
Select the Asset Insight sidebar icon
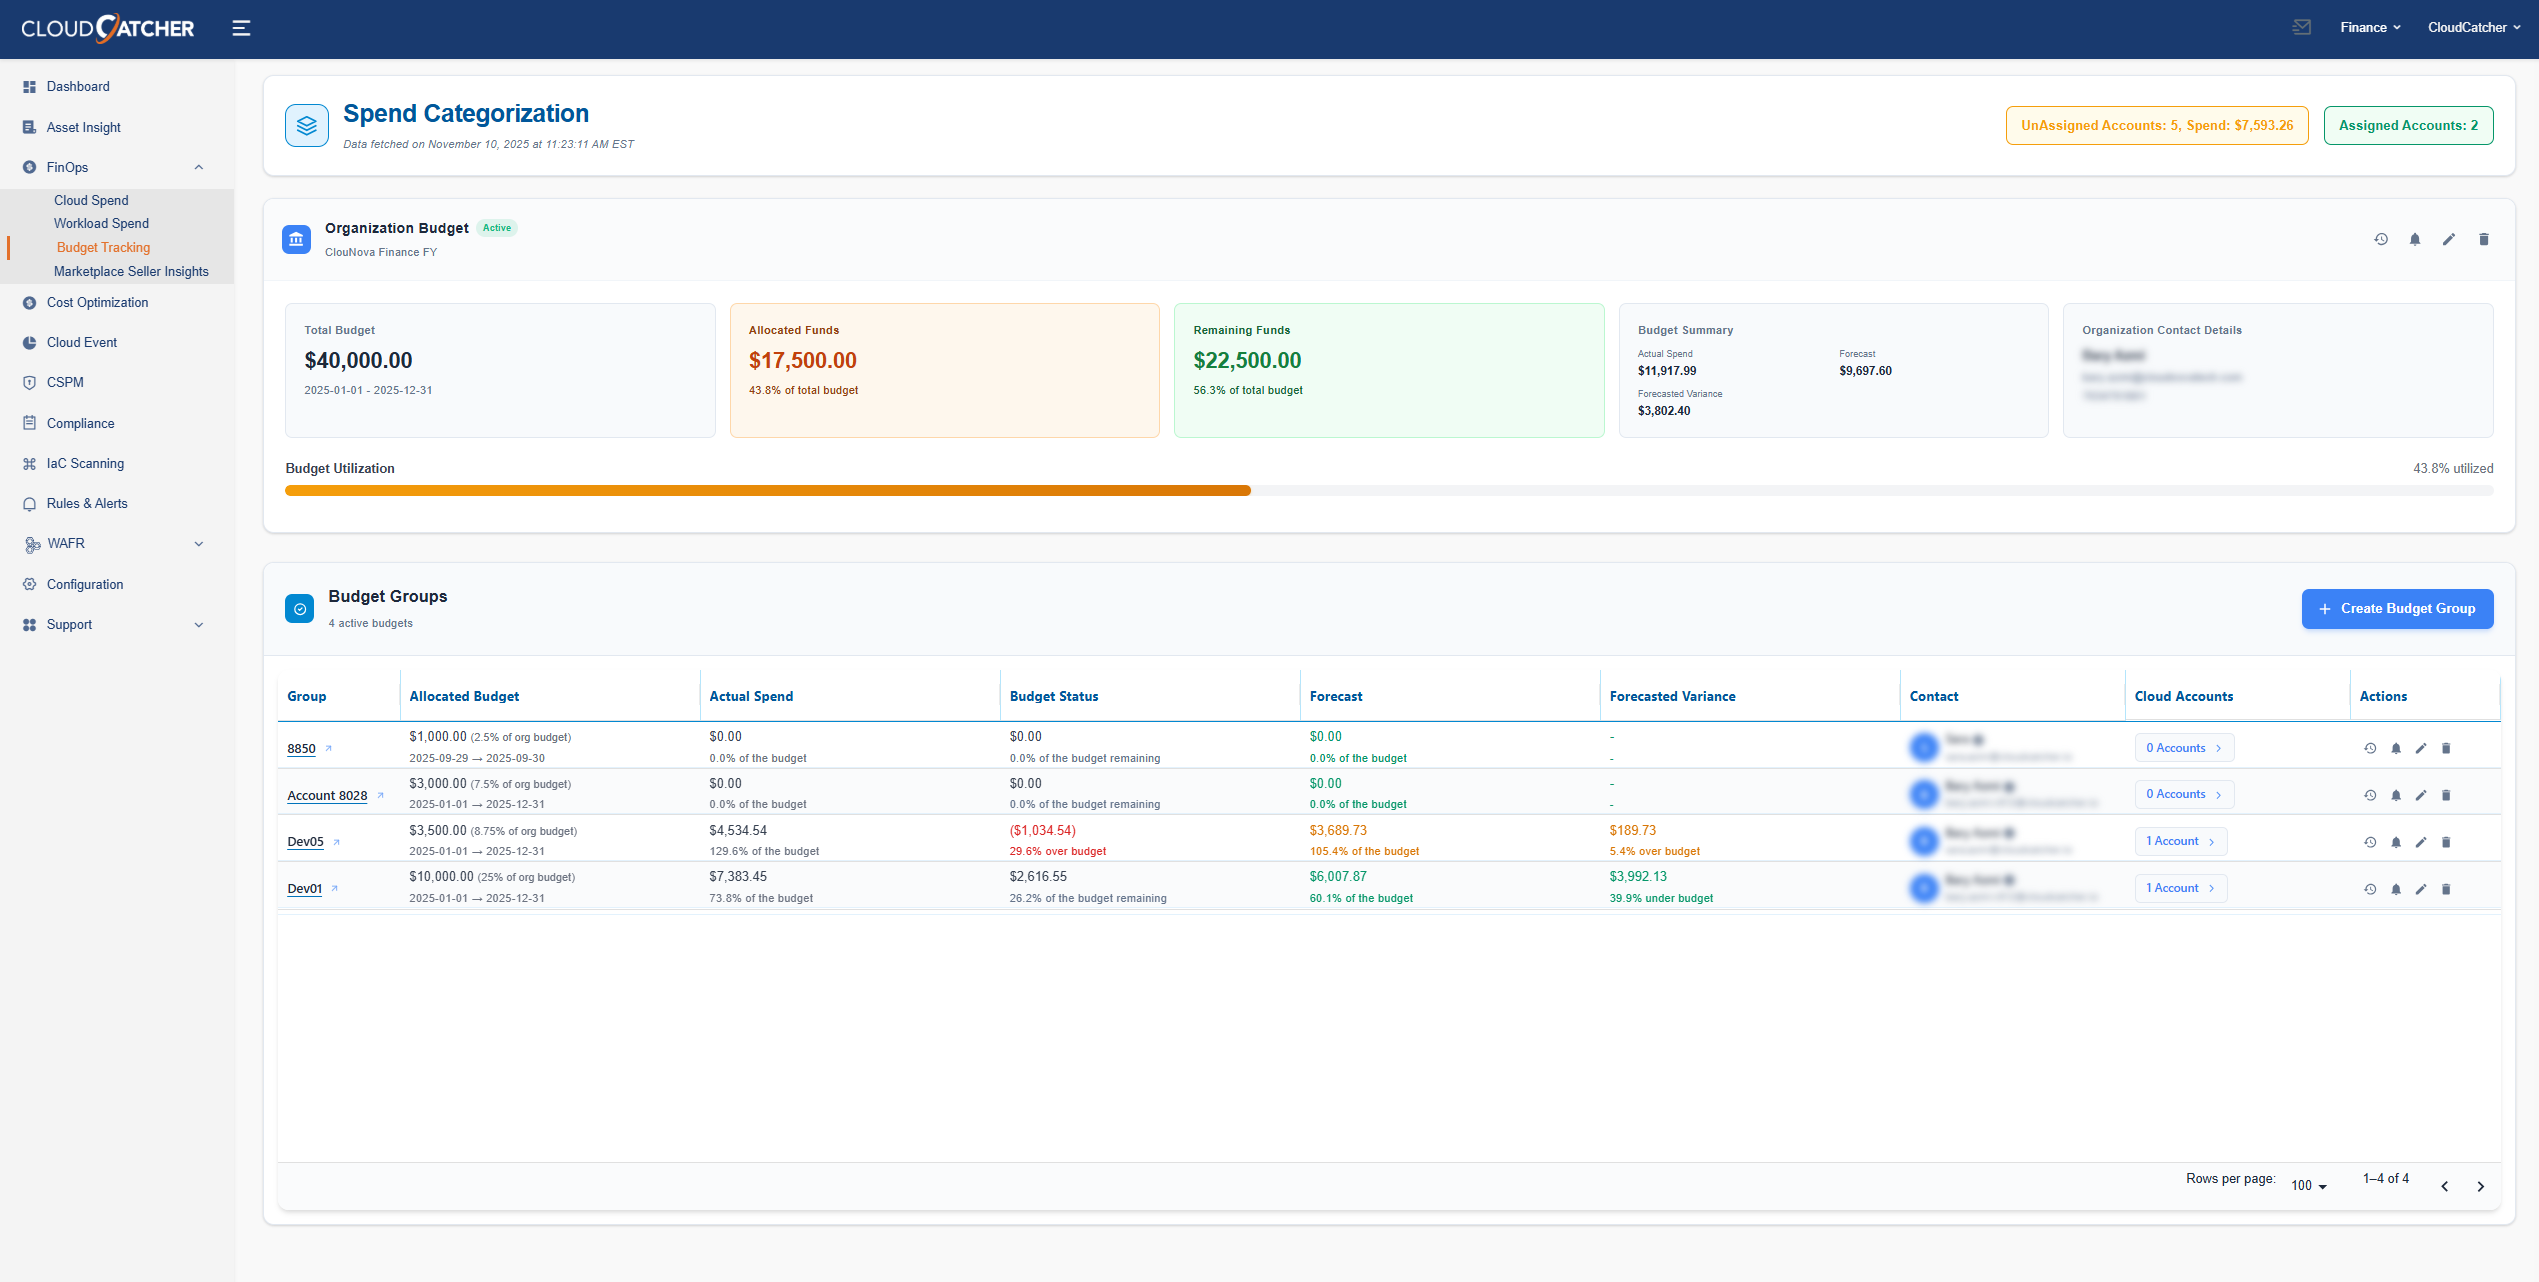29,127
